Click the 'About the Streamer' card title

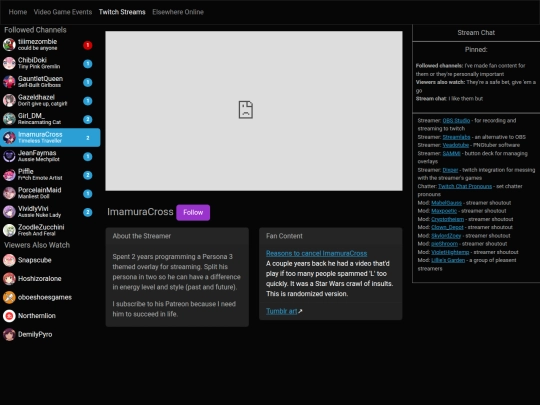pos(142,236)
